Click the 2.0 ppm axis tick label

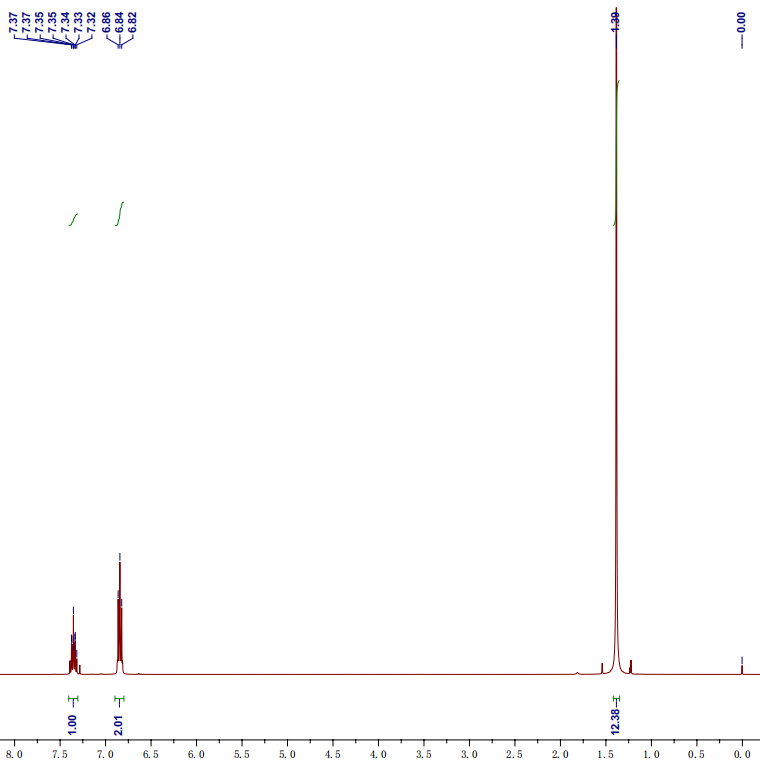coord(560,752)
